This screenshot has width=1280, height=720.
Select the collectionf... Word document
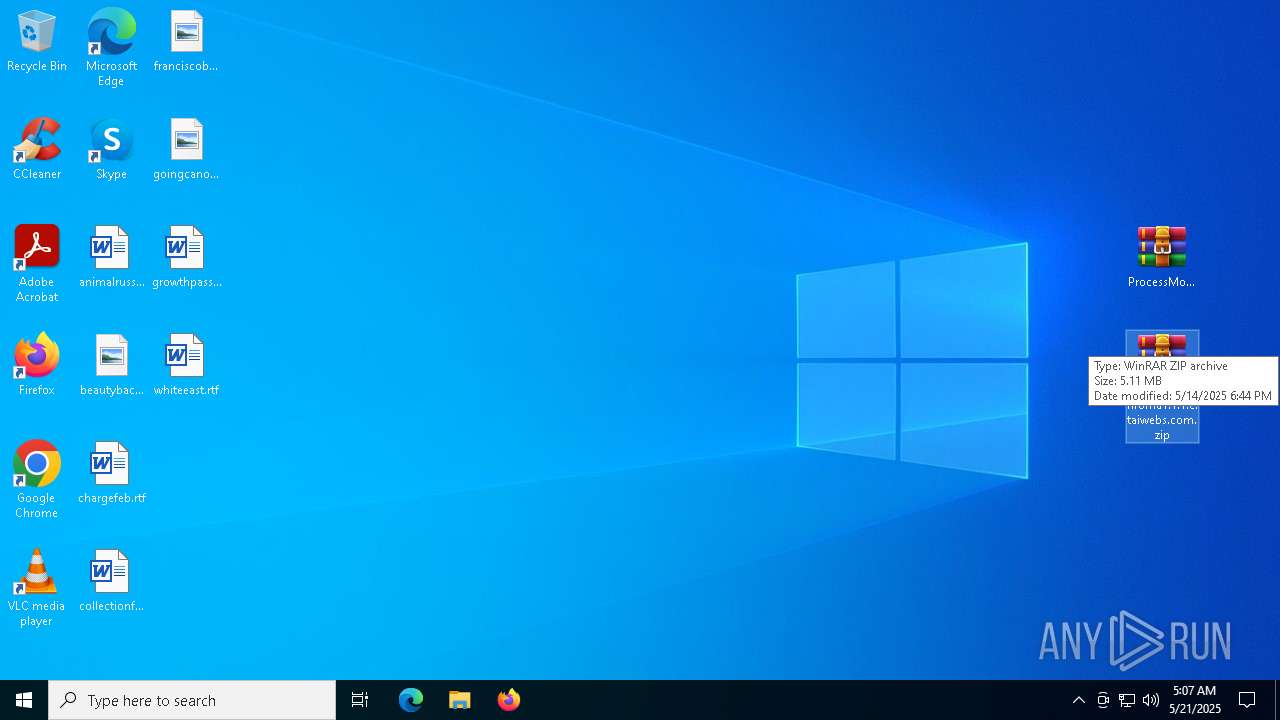[111, 582]
